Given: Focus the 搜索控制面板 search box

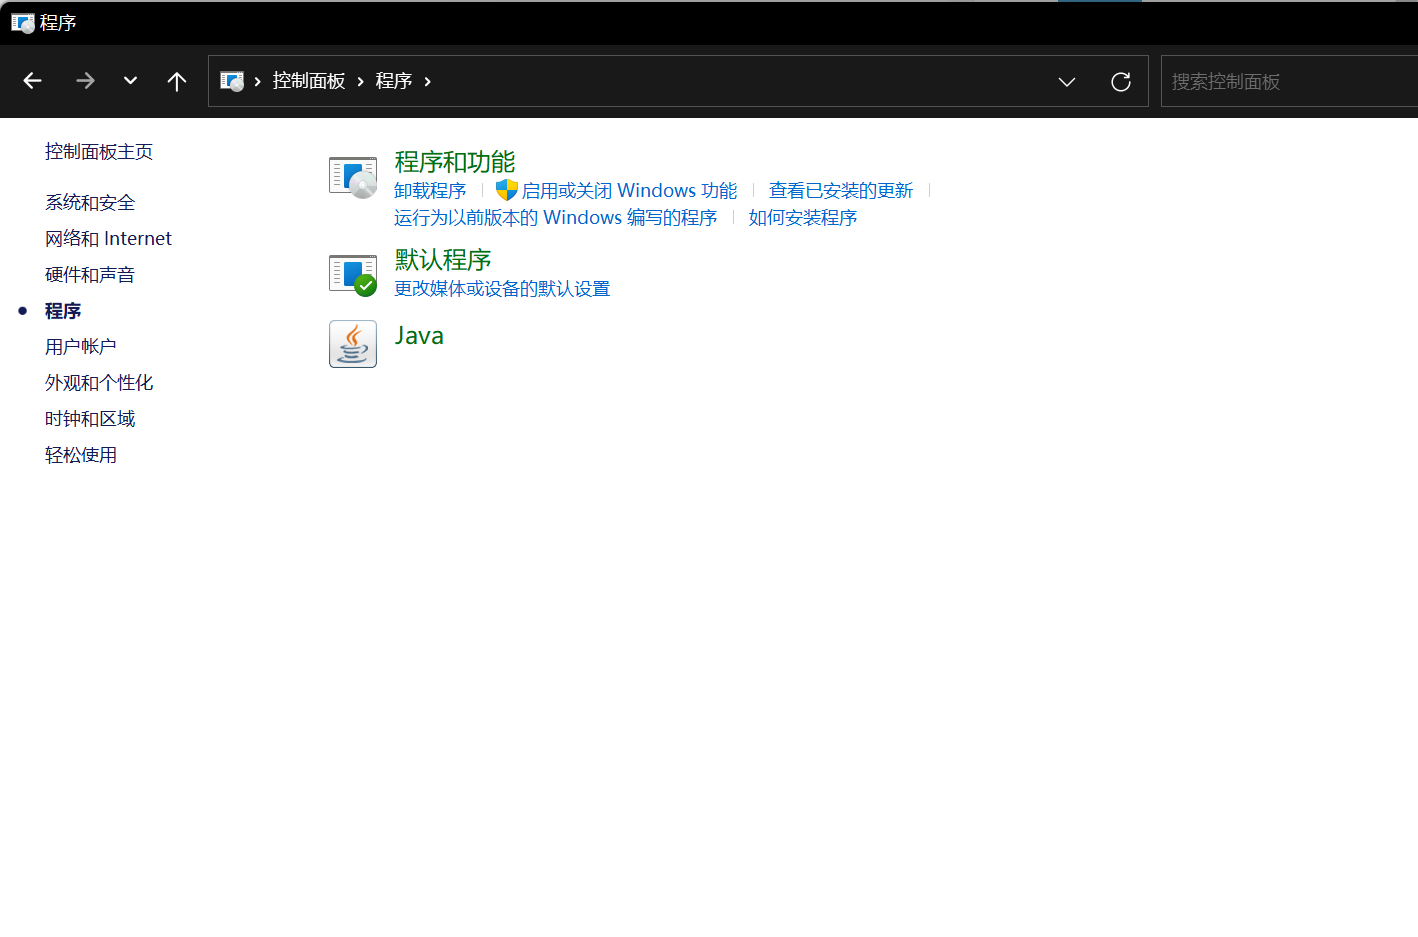Looking at the screenshot, I should point(1289,81).
